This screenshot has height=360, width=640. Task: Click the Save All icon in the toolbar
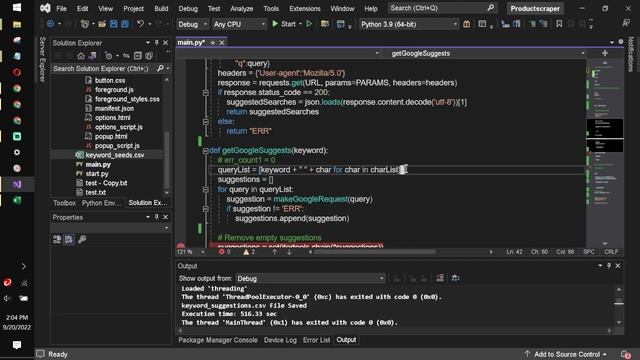point(124,24)
